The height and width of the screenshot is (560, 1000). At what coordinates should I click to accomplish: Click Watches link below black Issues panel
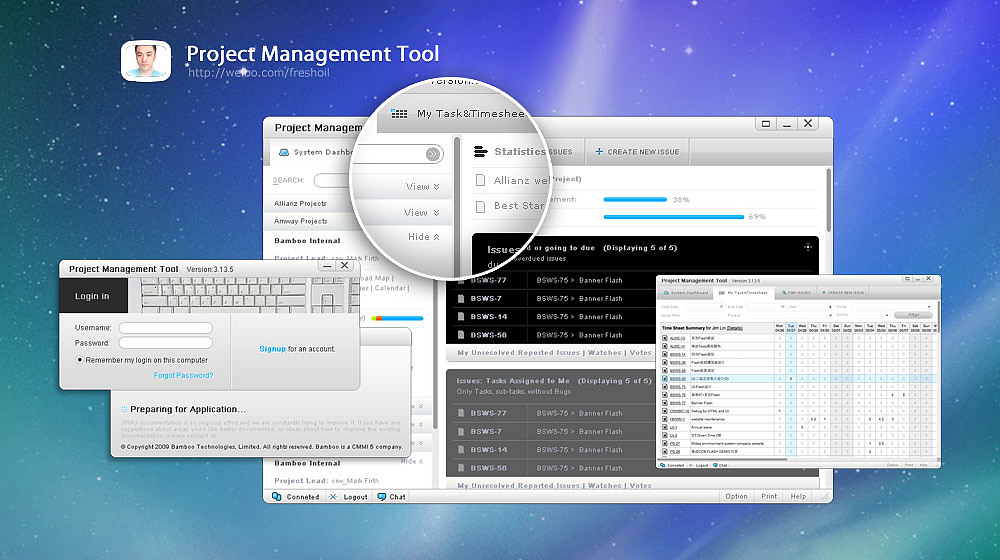605,352
